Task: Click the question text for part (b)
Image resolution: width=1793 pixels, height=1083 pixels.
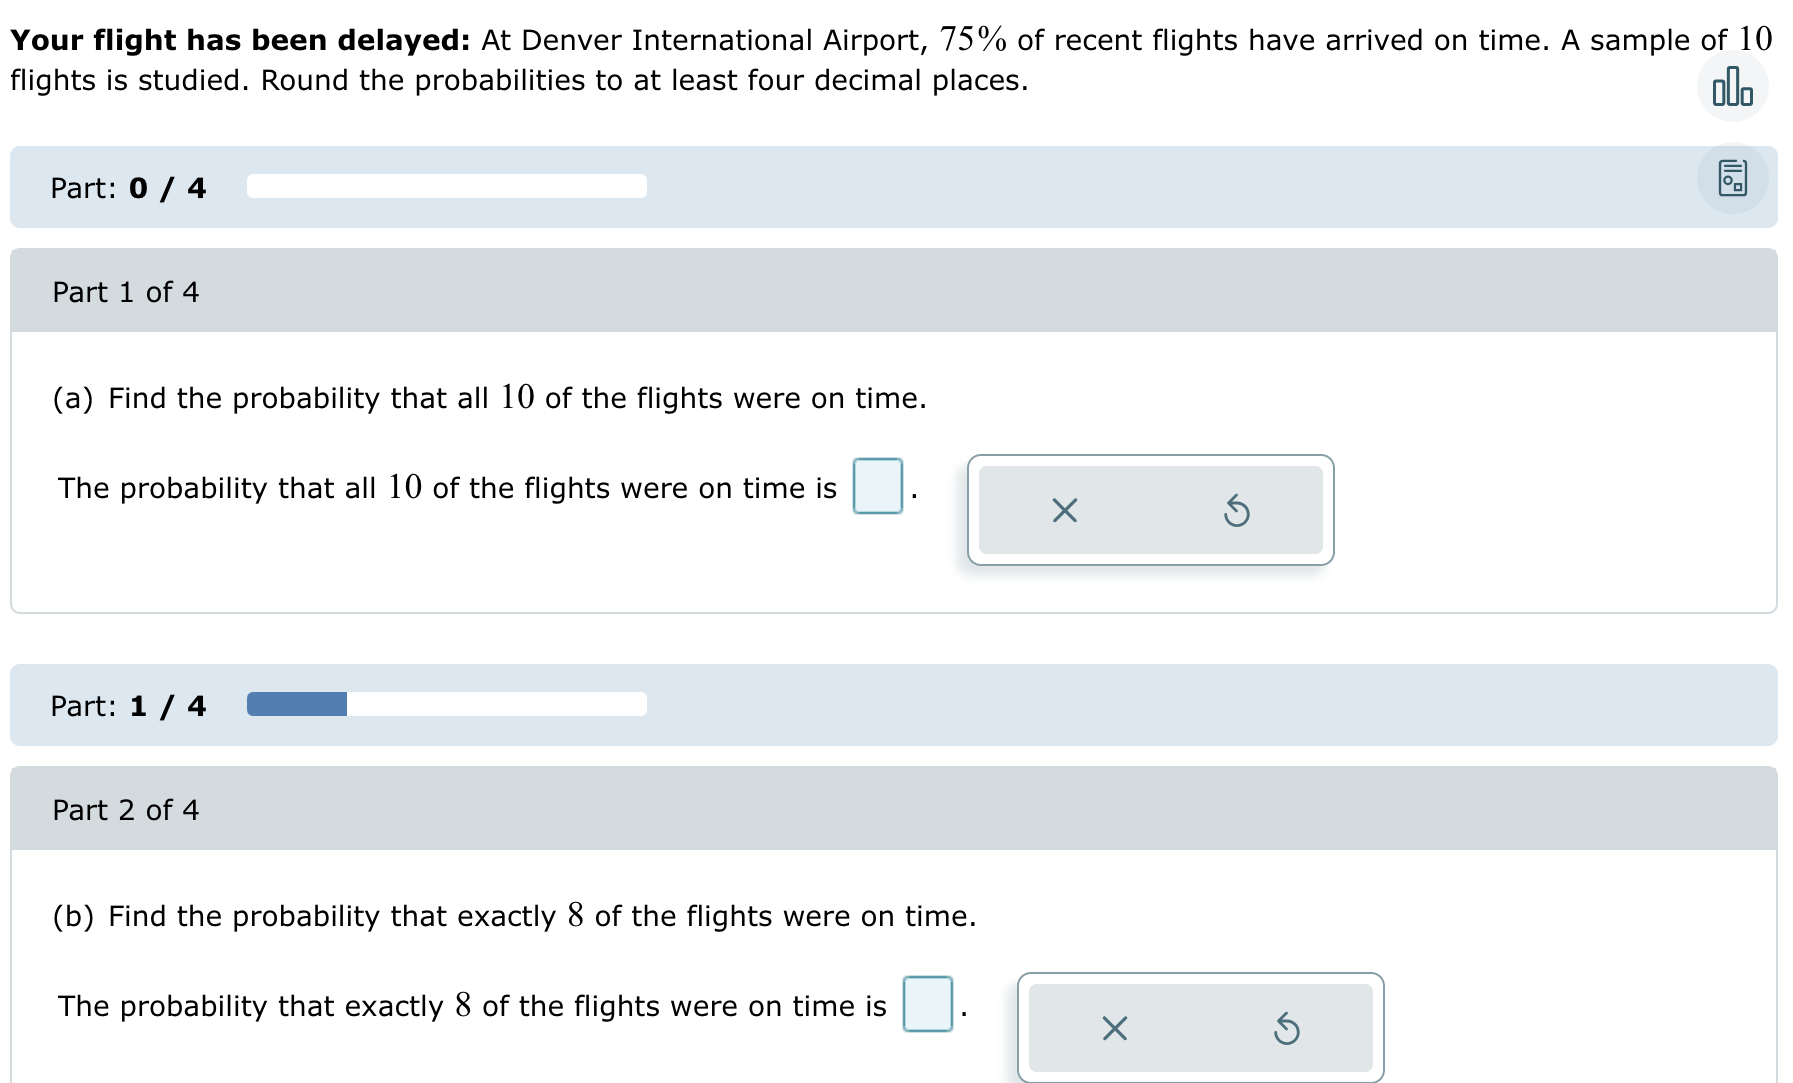Action: pyautogui.click(x=513, y=915)
